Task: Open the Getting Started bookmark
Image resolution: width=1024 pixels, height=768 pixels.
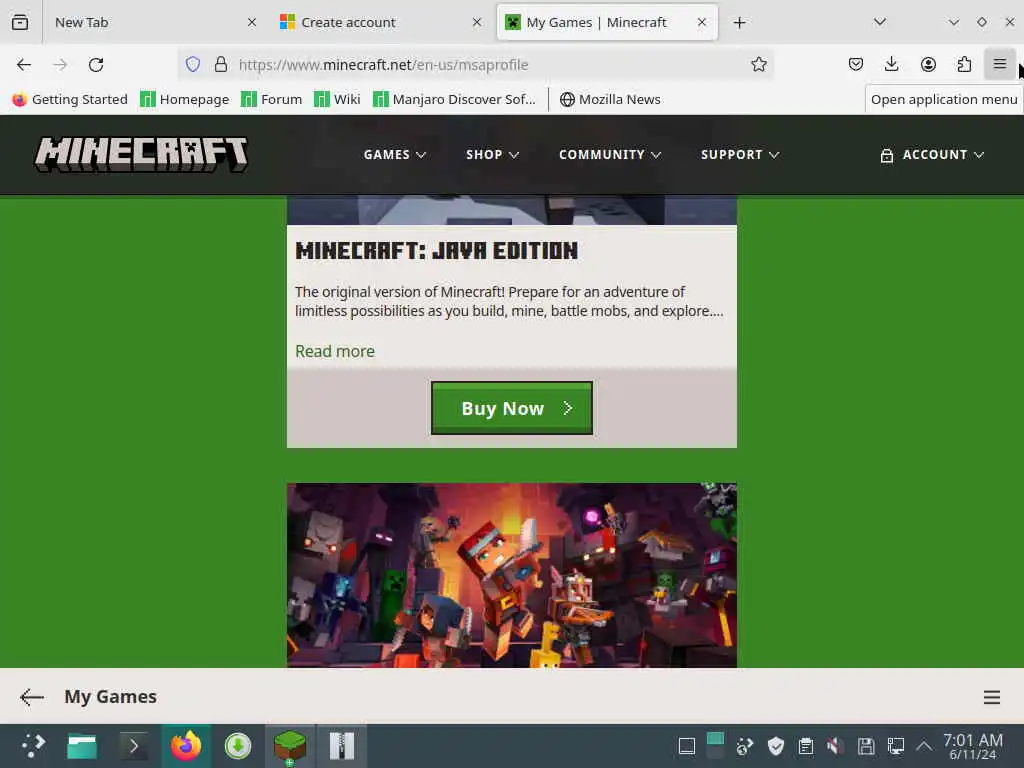Action: click(69, 99)
